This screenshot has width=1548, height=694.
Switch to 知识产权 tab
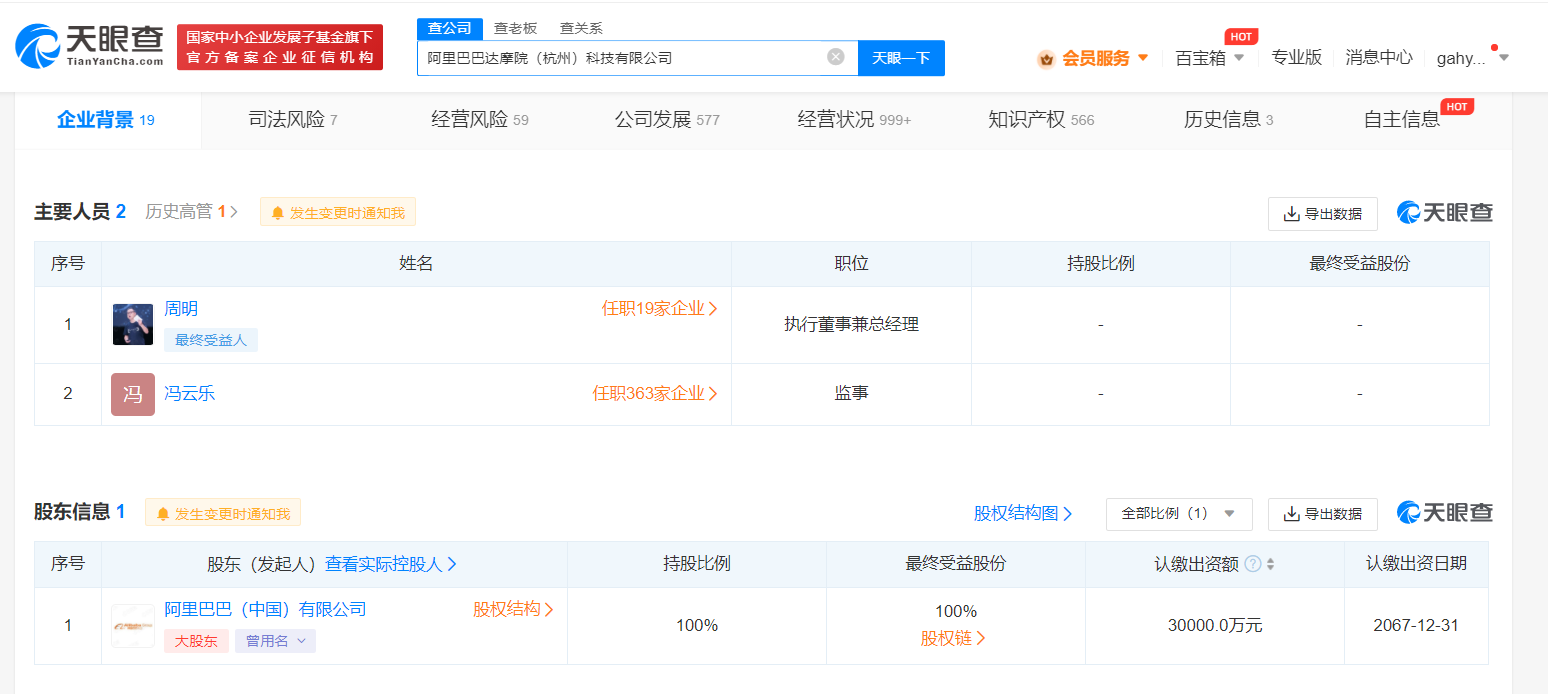(1041, 120)
